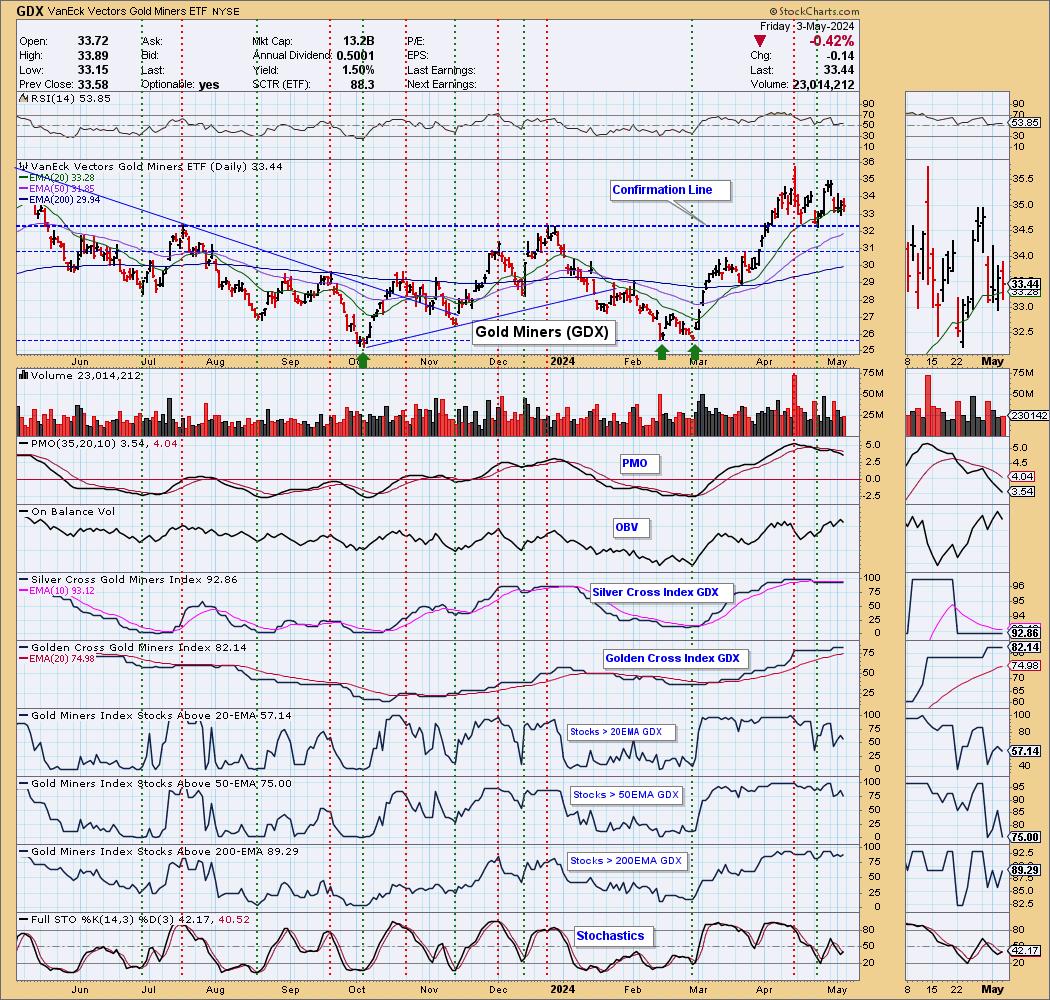Click the Prev Close value 33.58
Screen dimensions: 1050x1000
[93, 84]
